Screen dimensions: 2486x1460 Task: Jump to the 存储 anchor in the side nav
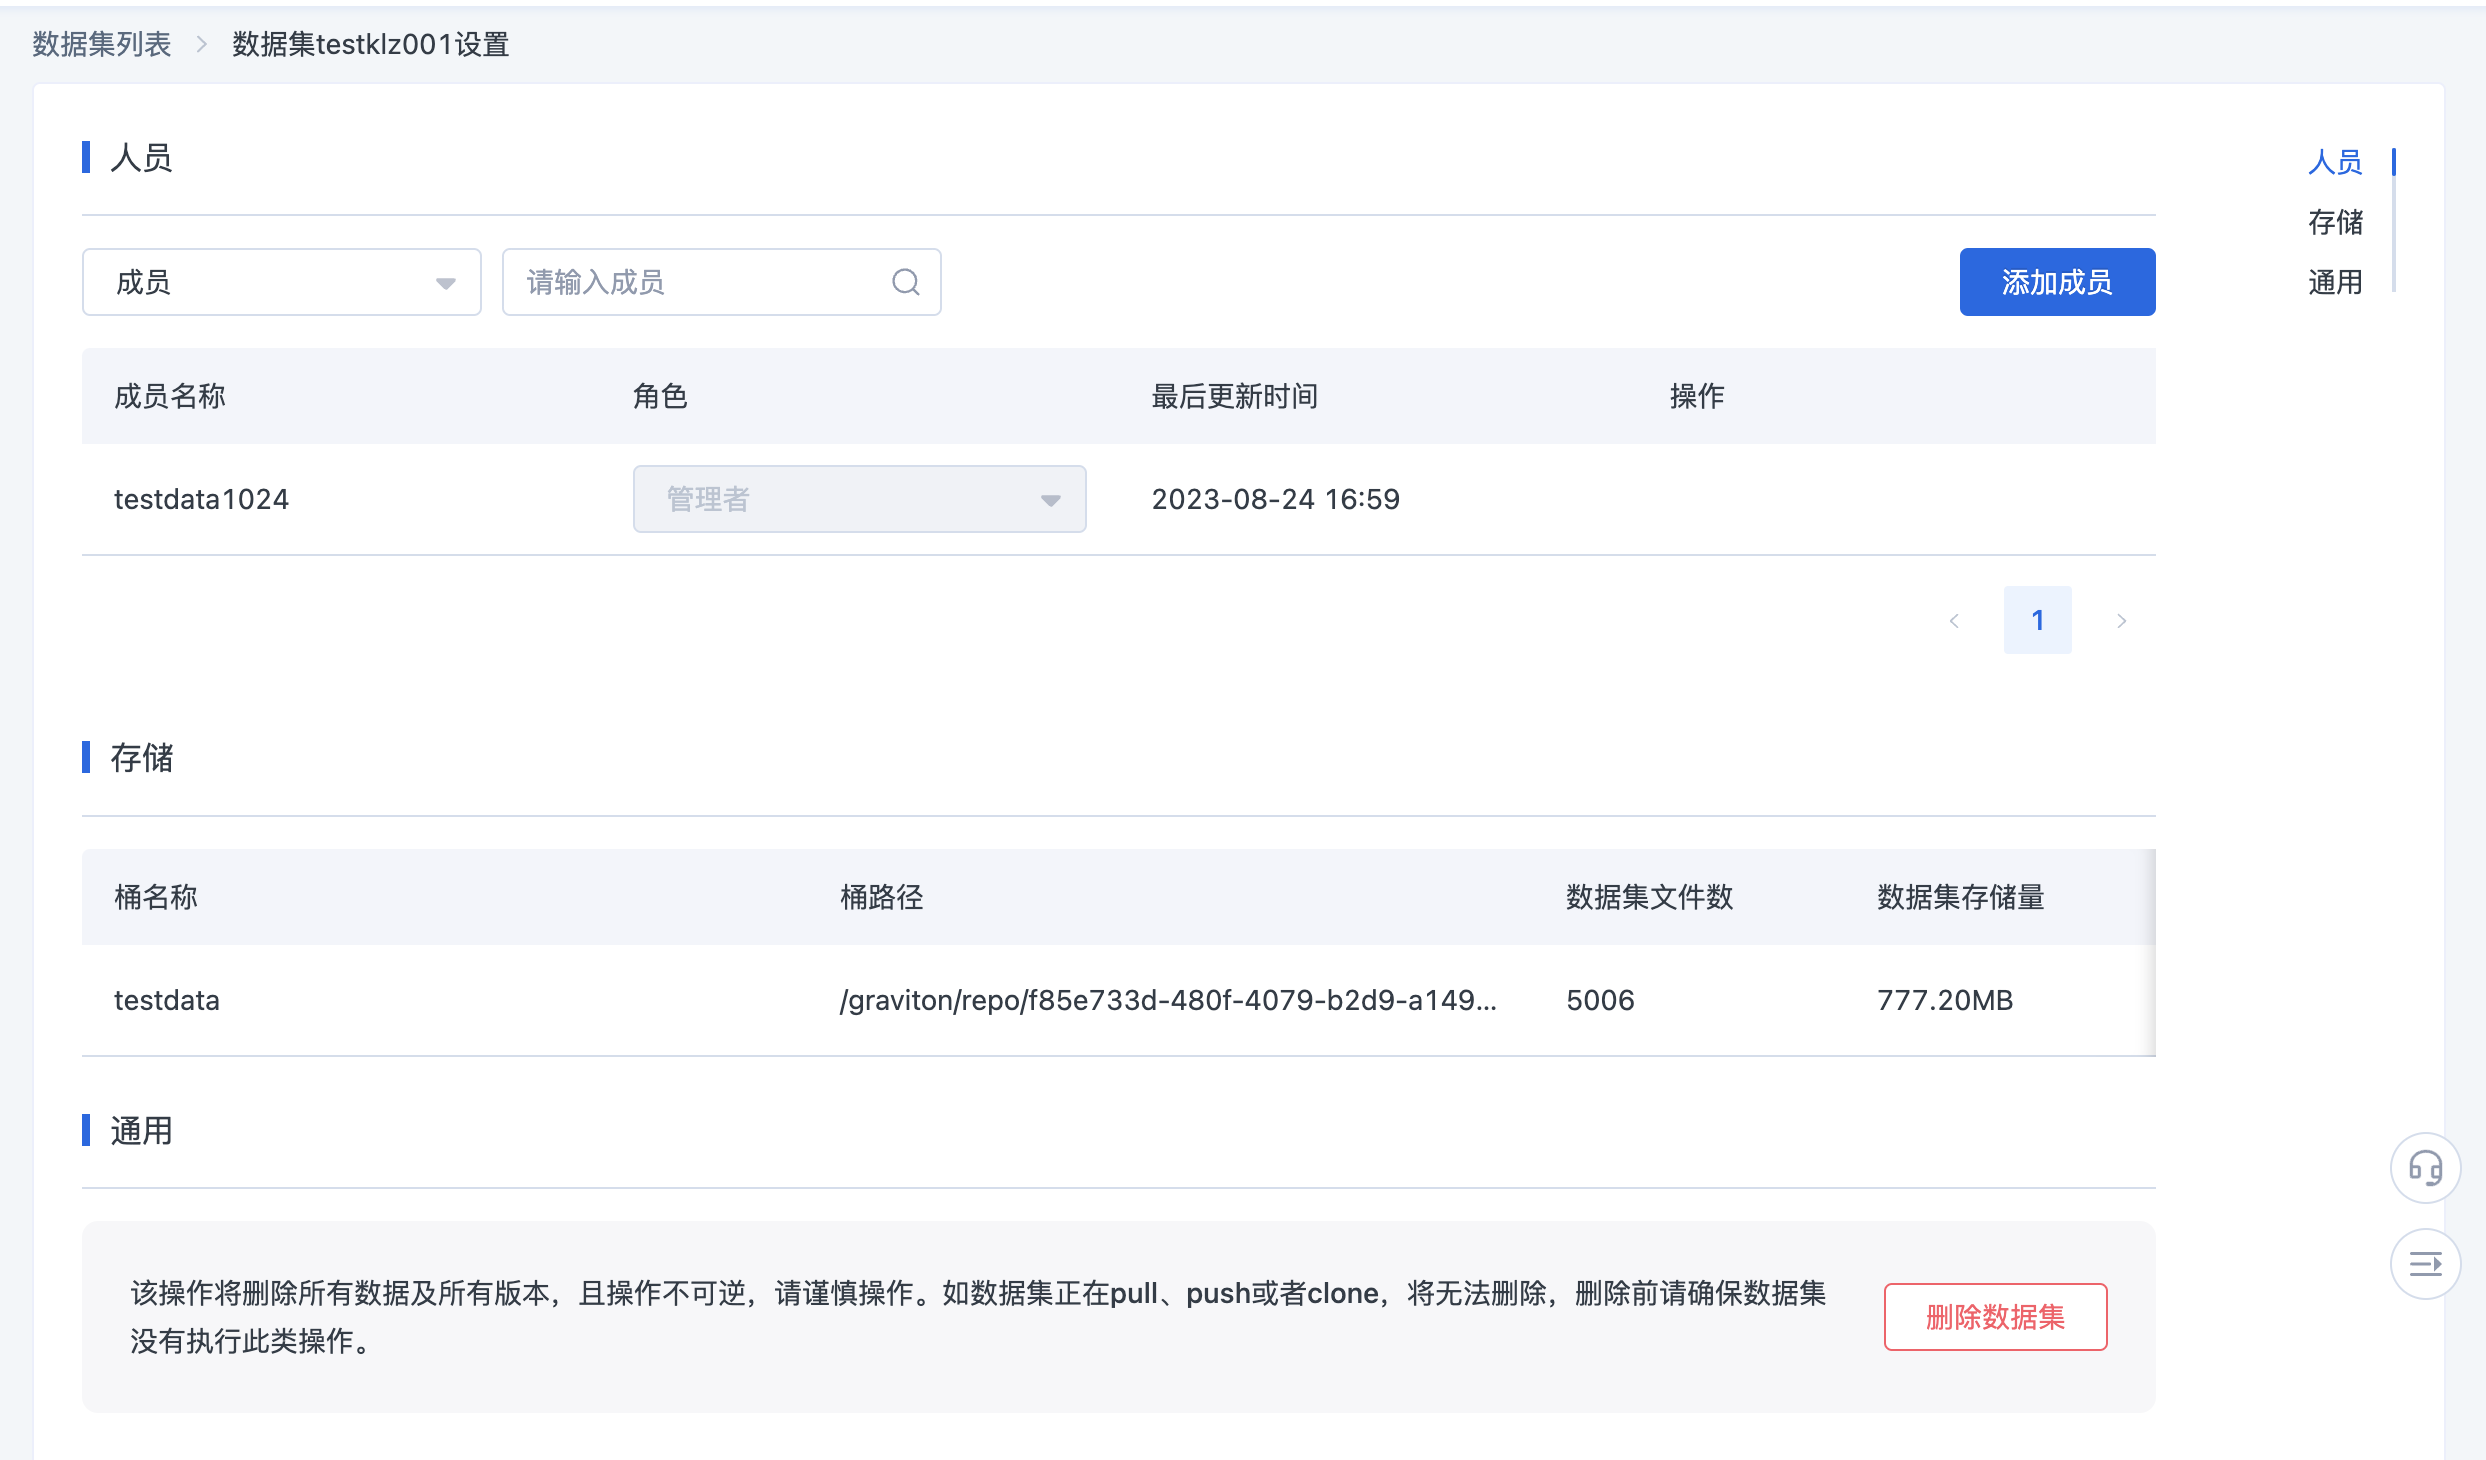(x=2335, y=222)
